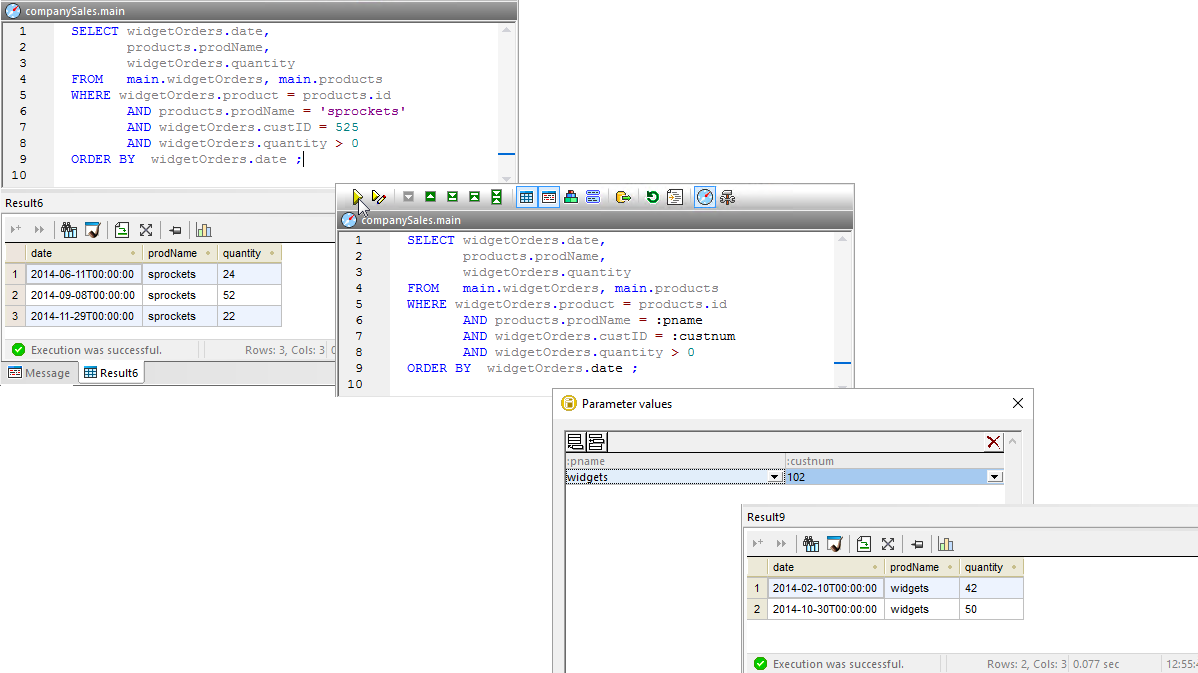Show chart for Result6
The width and height of the screenshot is (1198, 673).
click(x=203, y=230)
